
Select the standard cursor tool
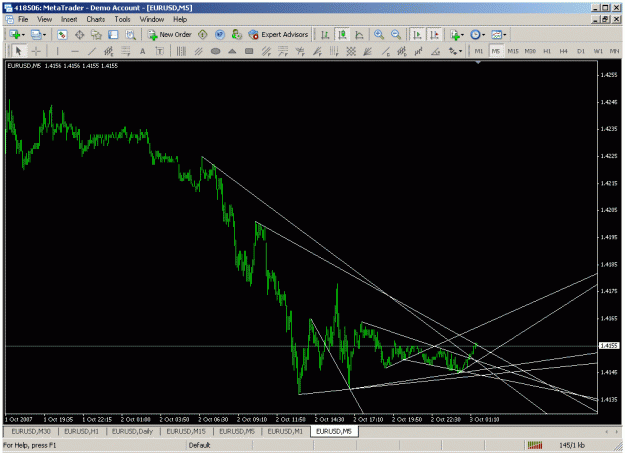(18, 51)
